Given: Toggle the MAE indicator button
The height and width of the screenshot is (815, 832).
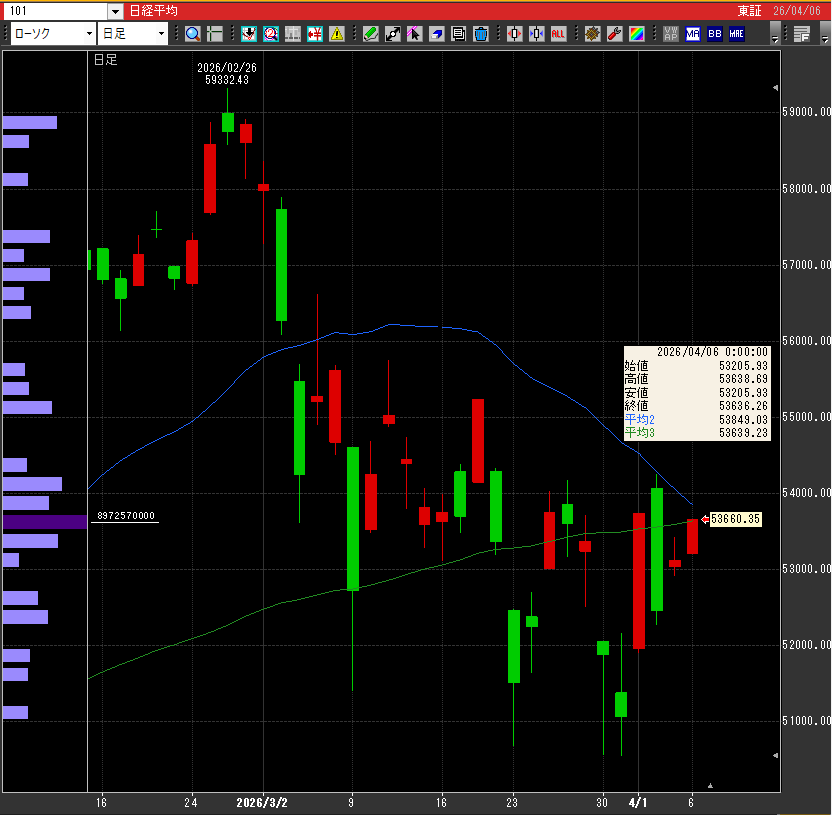Looking at the screenshot, I should coord(736,34).
